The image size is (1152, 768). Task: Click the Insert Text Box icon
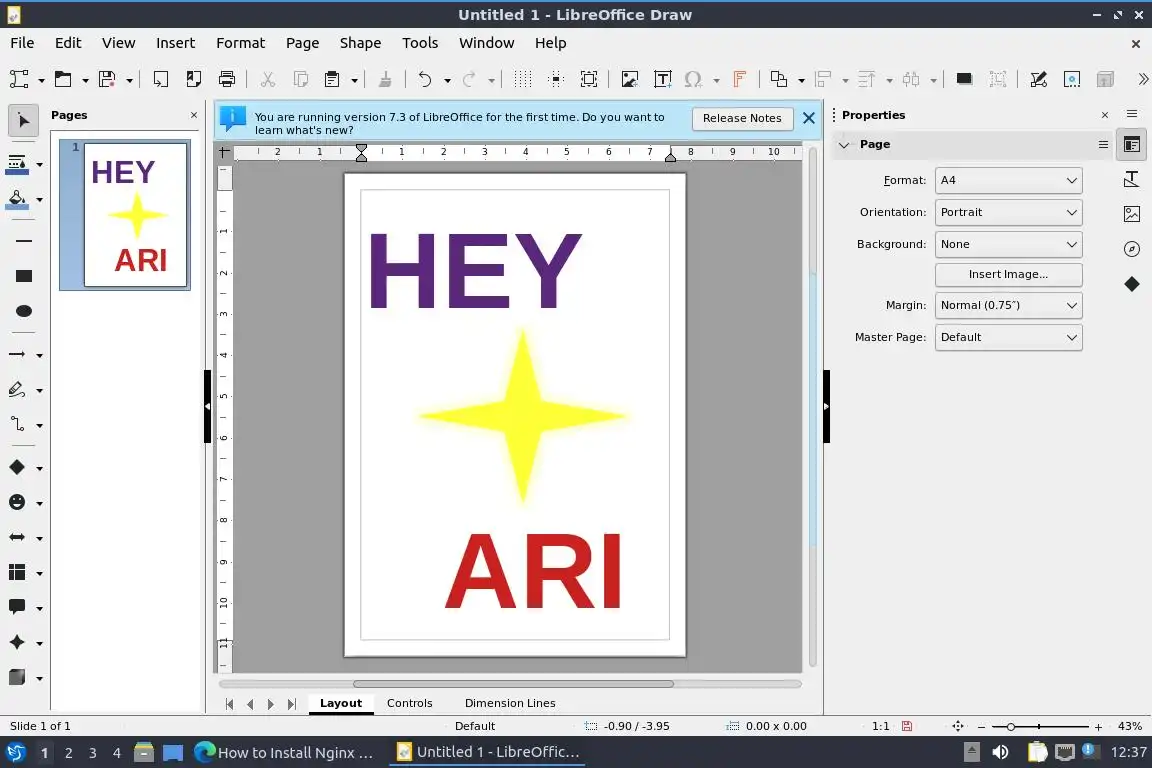pos(662,80)
